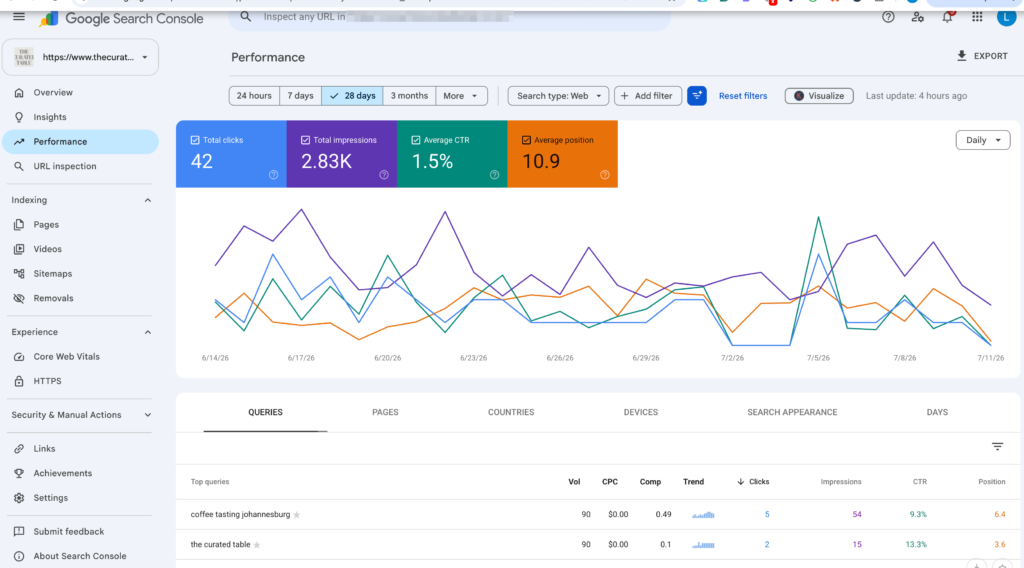Screen dimensions: 1024x568
Task: Click the Add filter button
Action: click(x=648, y=96)
